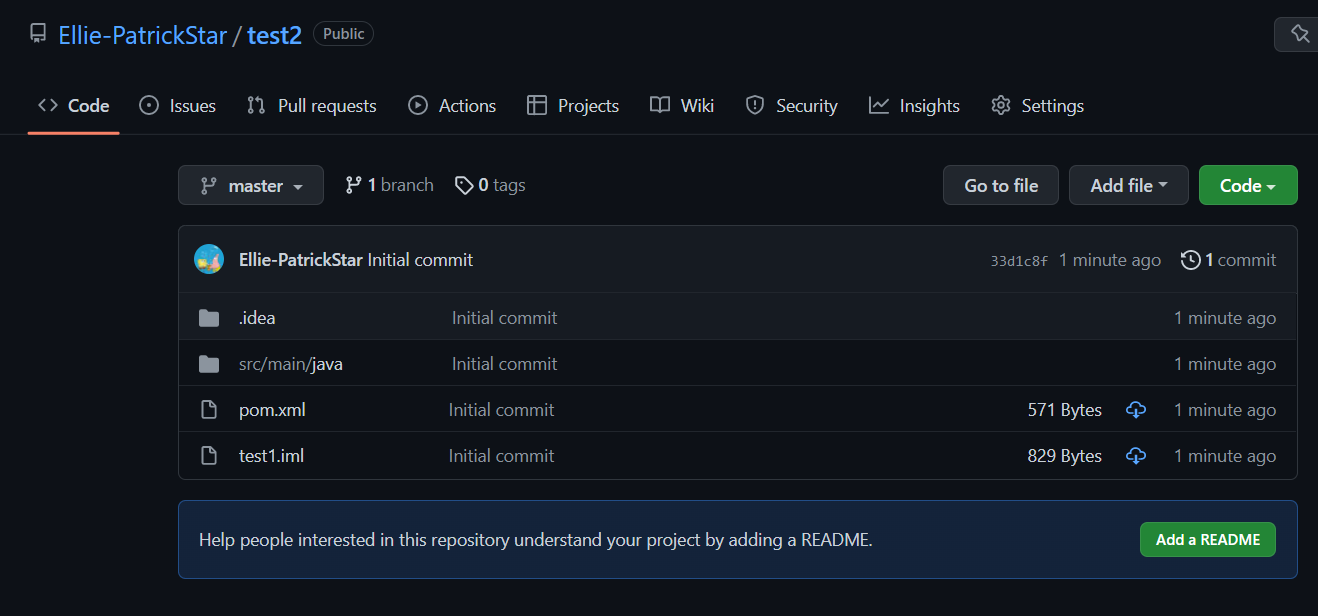The width and height of the screenshot is (1318, 616).
Task: Open the .idea folder
Action: [257, 318]
